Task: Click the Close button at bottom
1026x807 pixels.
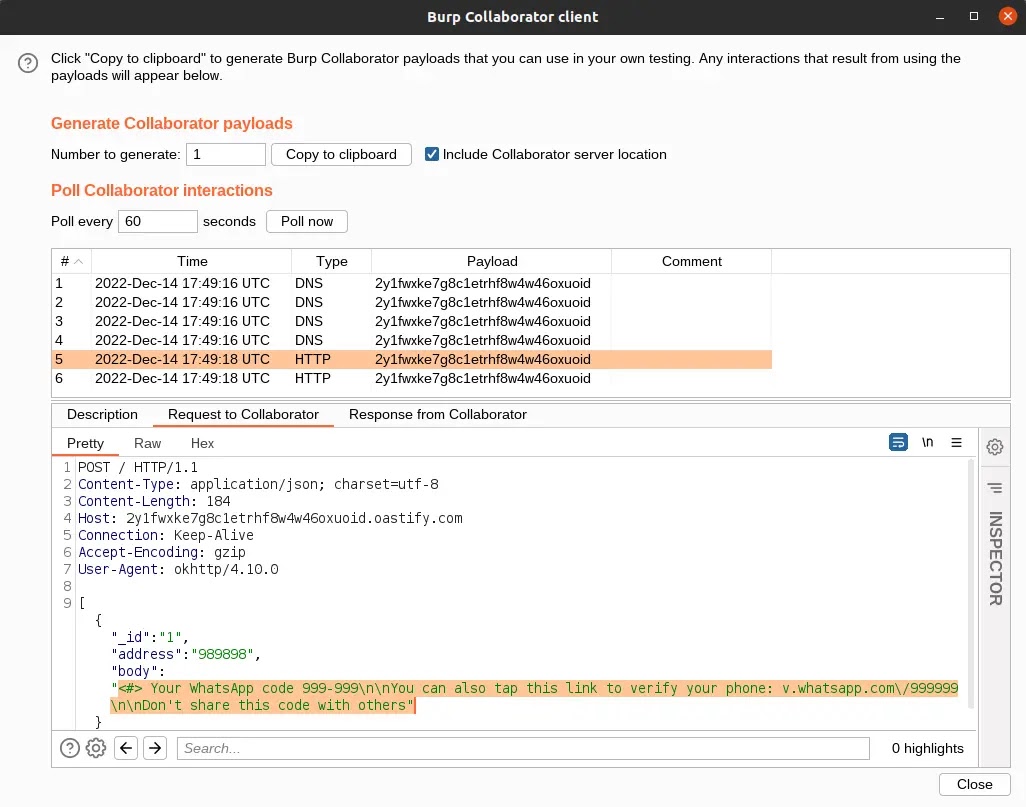Action: tap(974, 784)
